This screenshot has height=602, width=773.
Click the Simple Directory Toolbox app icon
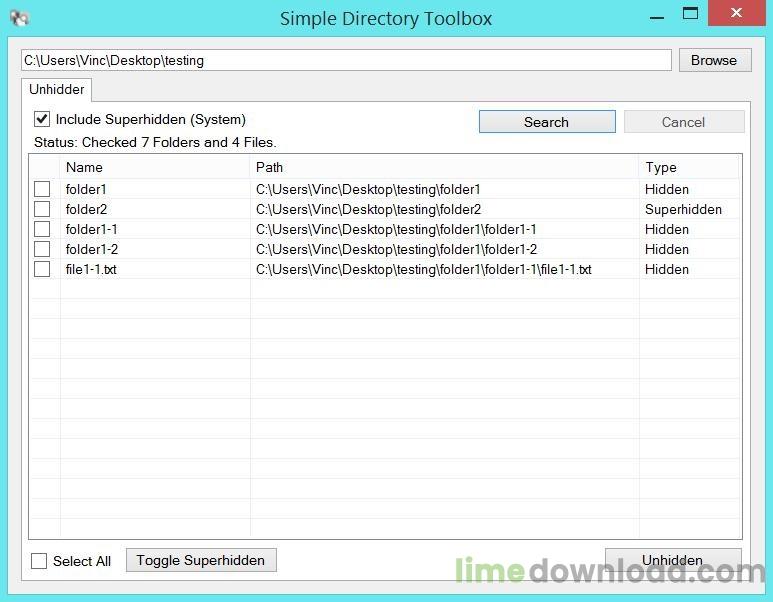pyautogui.click(x=19, y=18)
